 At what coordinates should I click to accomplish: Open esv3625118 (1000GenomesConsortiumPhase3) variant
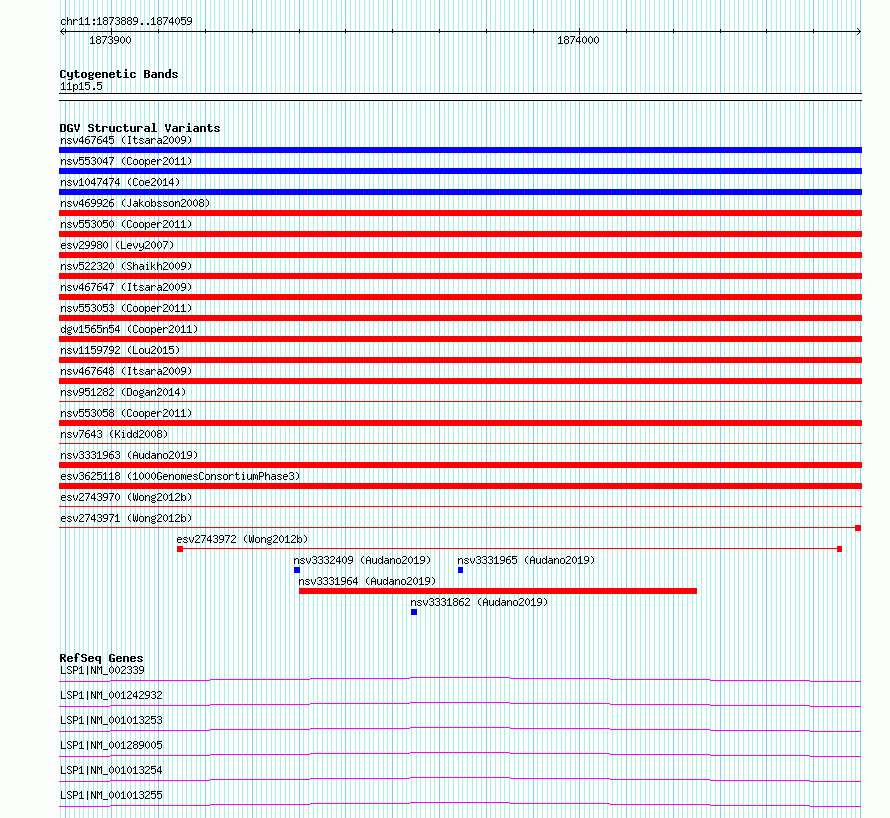tap(180, 476)
